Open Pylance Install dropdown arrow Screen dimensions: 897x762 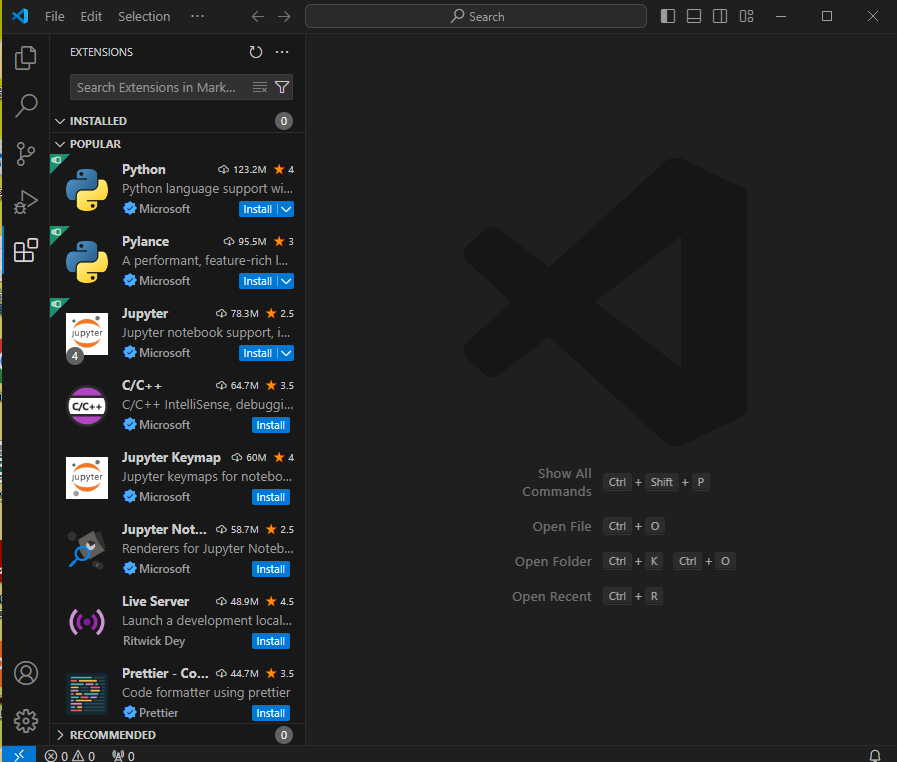[286, 281]
